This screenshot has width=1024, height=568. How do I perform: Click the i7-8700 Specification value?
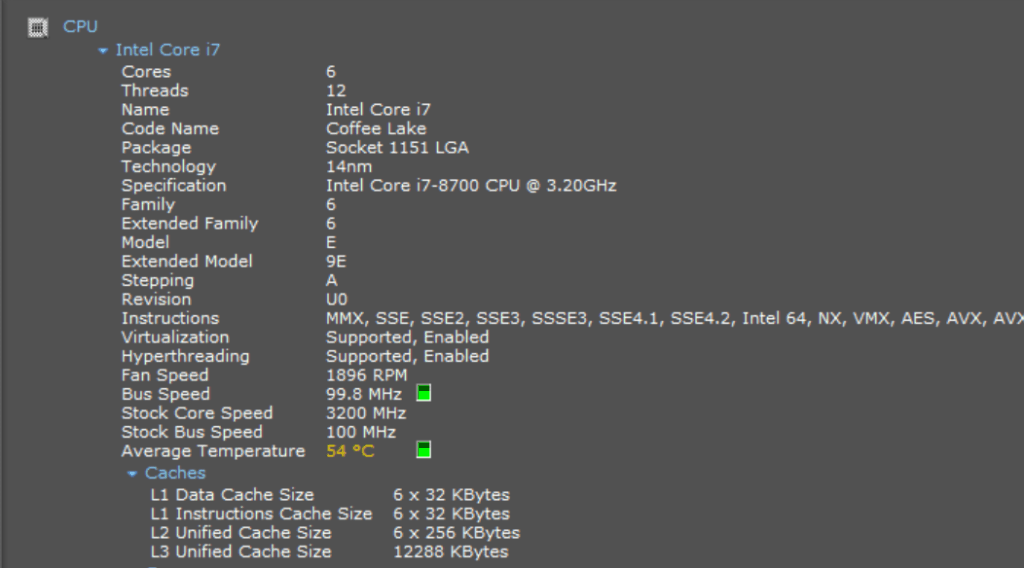pos(471,186)
